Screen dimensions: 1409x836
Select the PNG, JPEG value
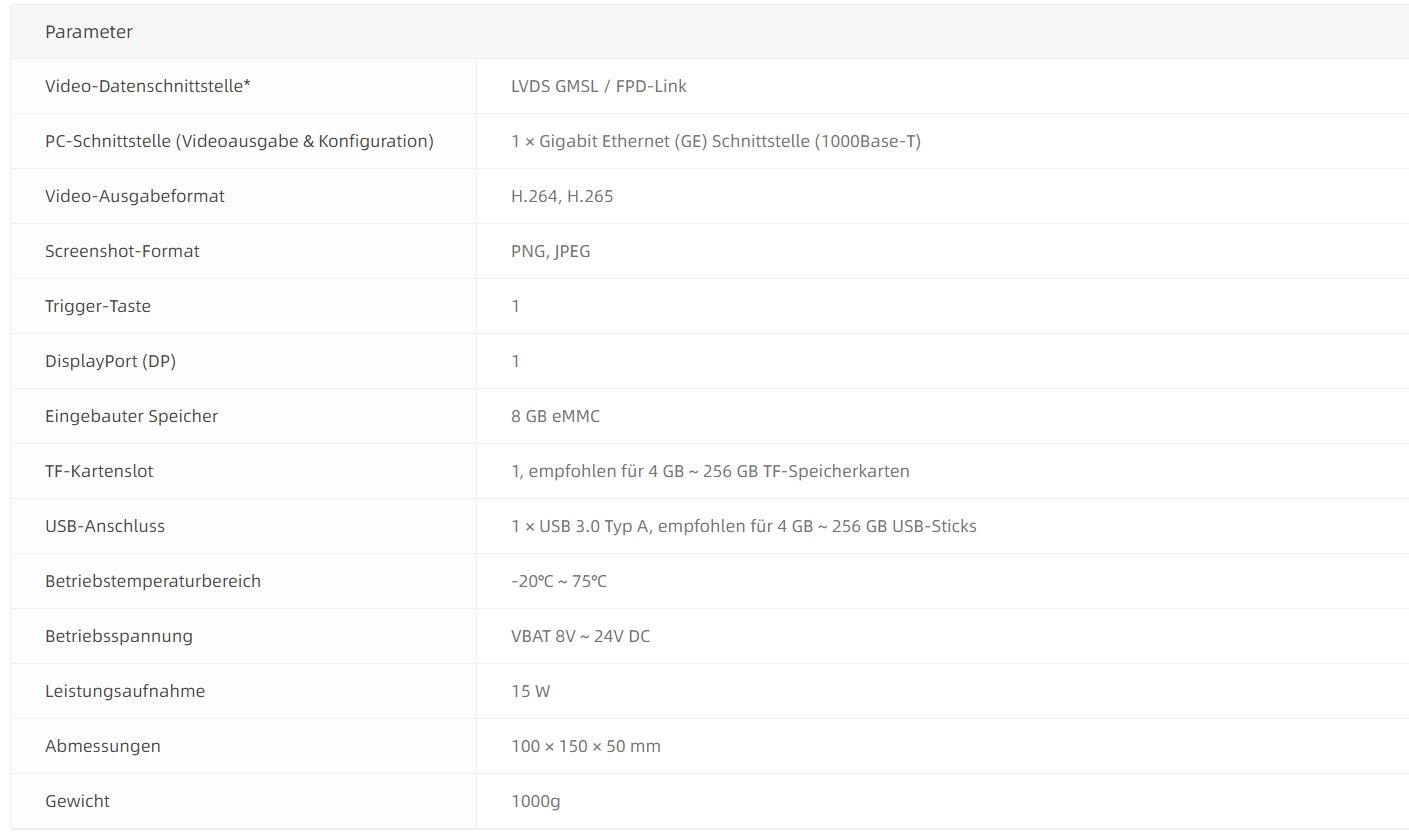point(550,251)
